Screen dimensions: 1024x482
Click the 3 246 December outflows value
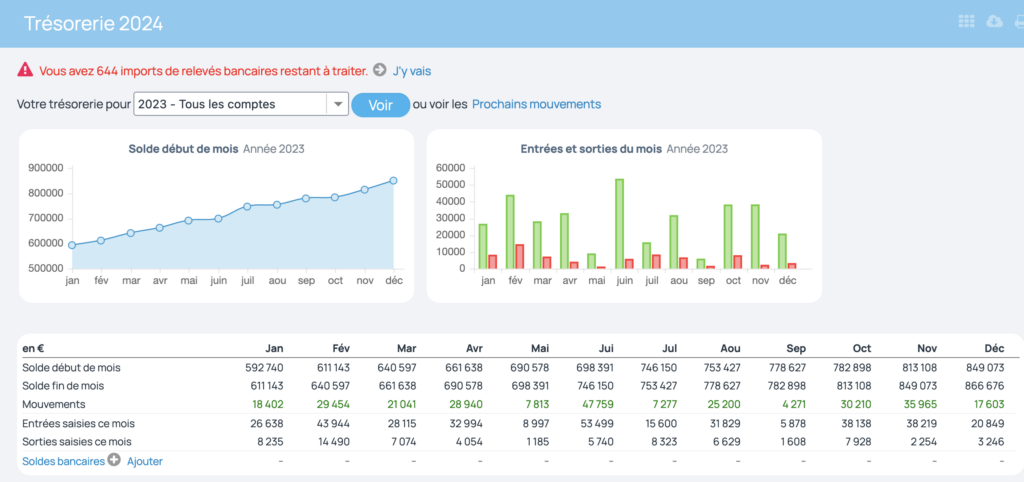click(989, 442)
